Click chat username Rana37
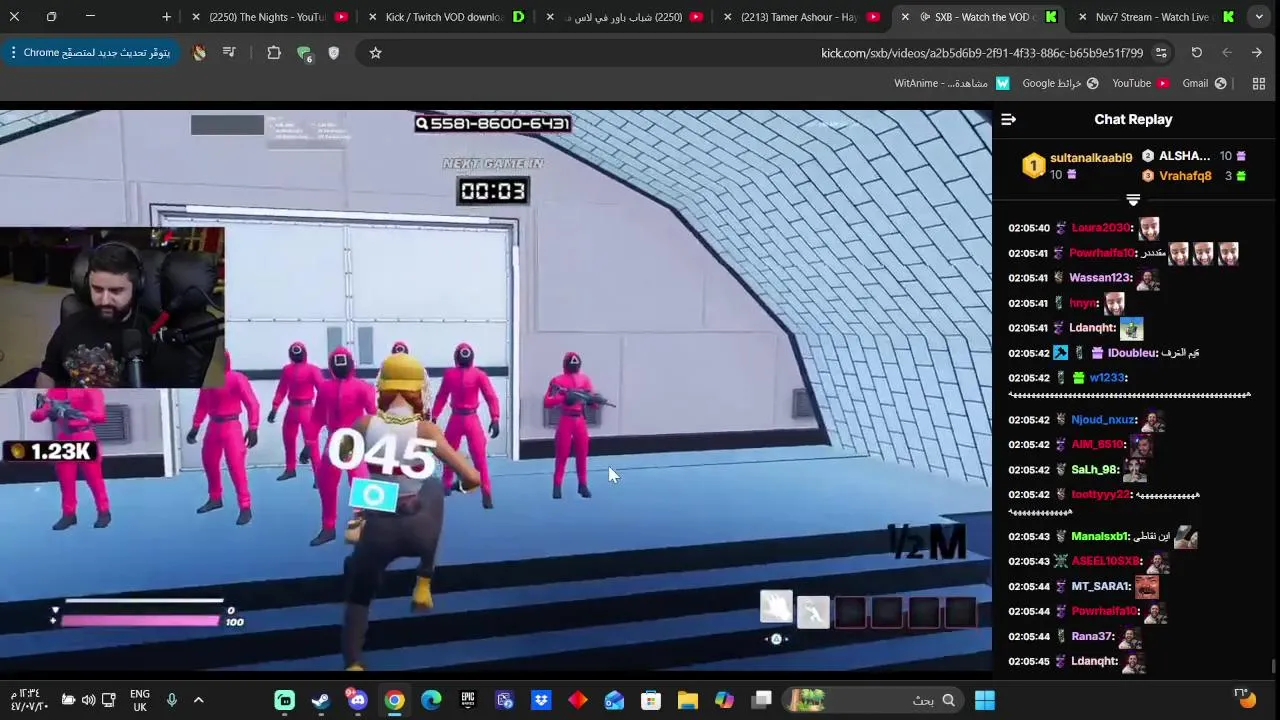1280x720 pixels. [1092, 637]
